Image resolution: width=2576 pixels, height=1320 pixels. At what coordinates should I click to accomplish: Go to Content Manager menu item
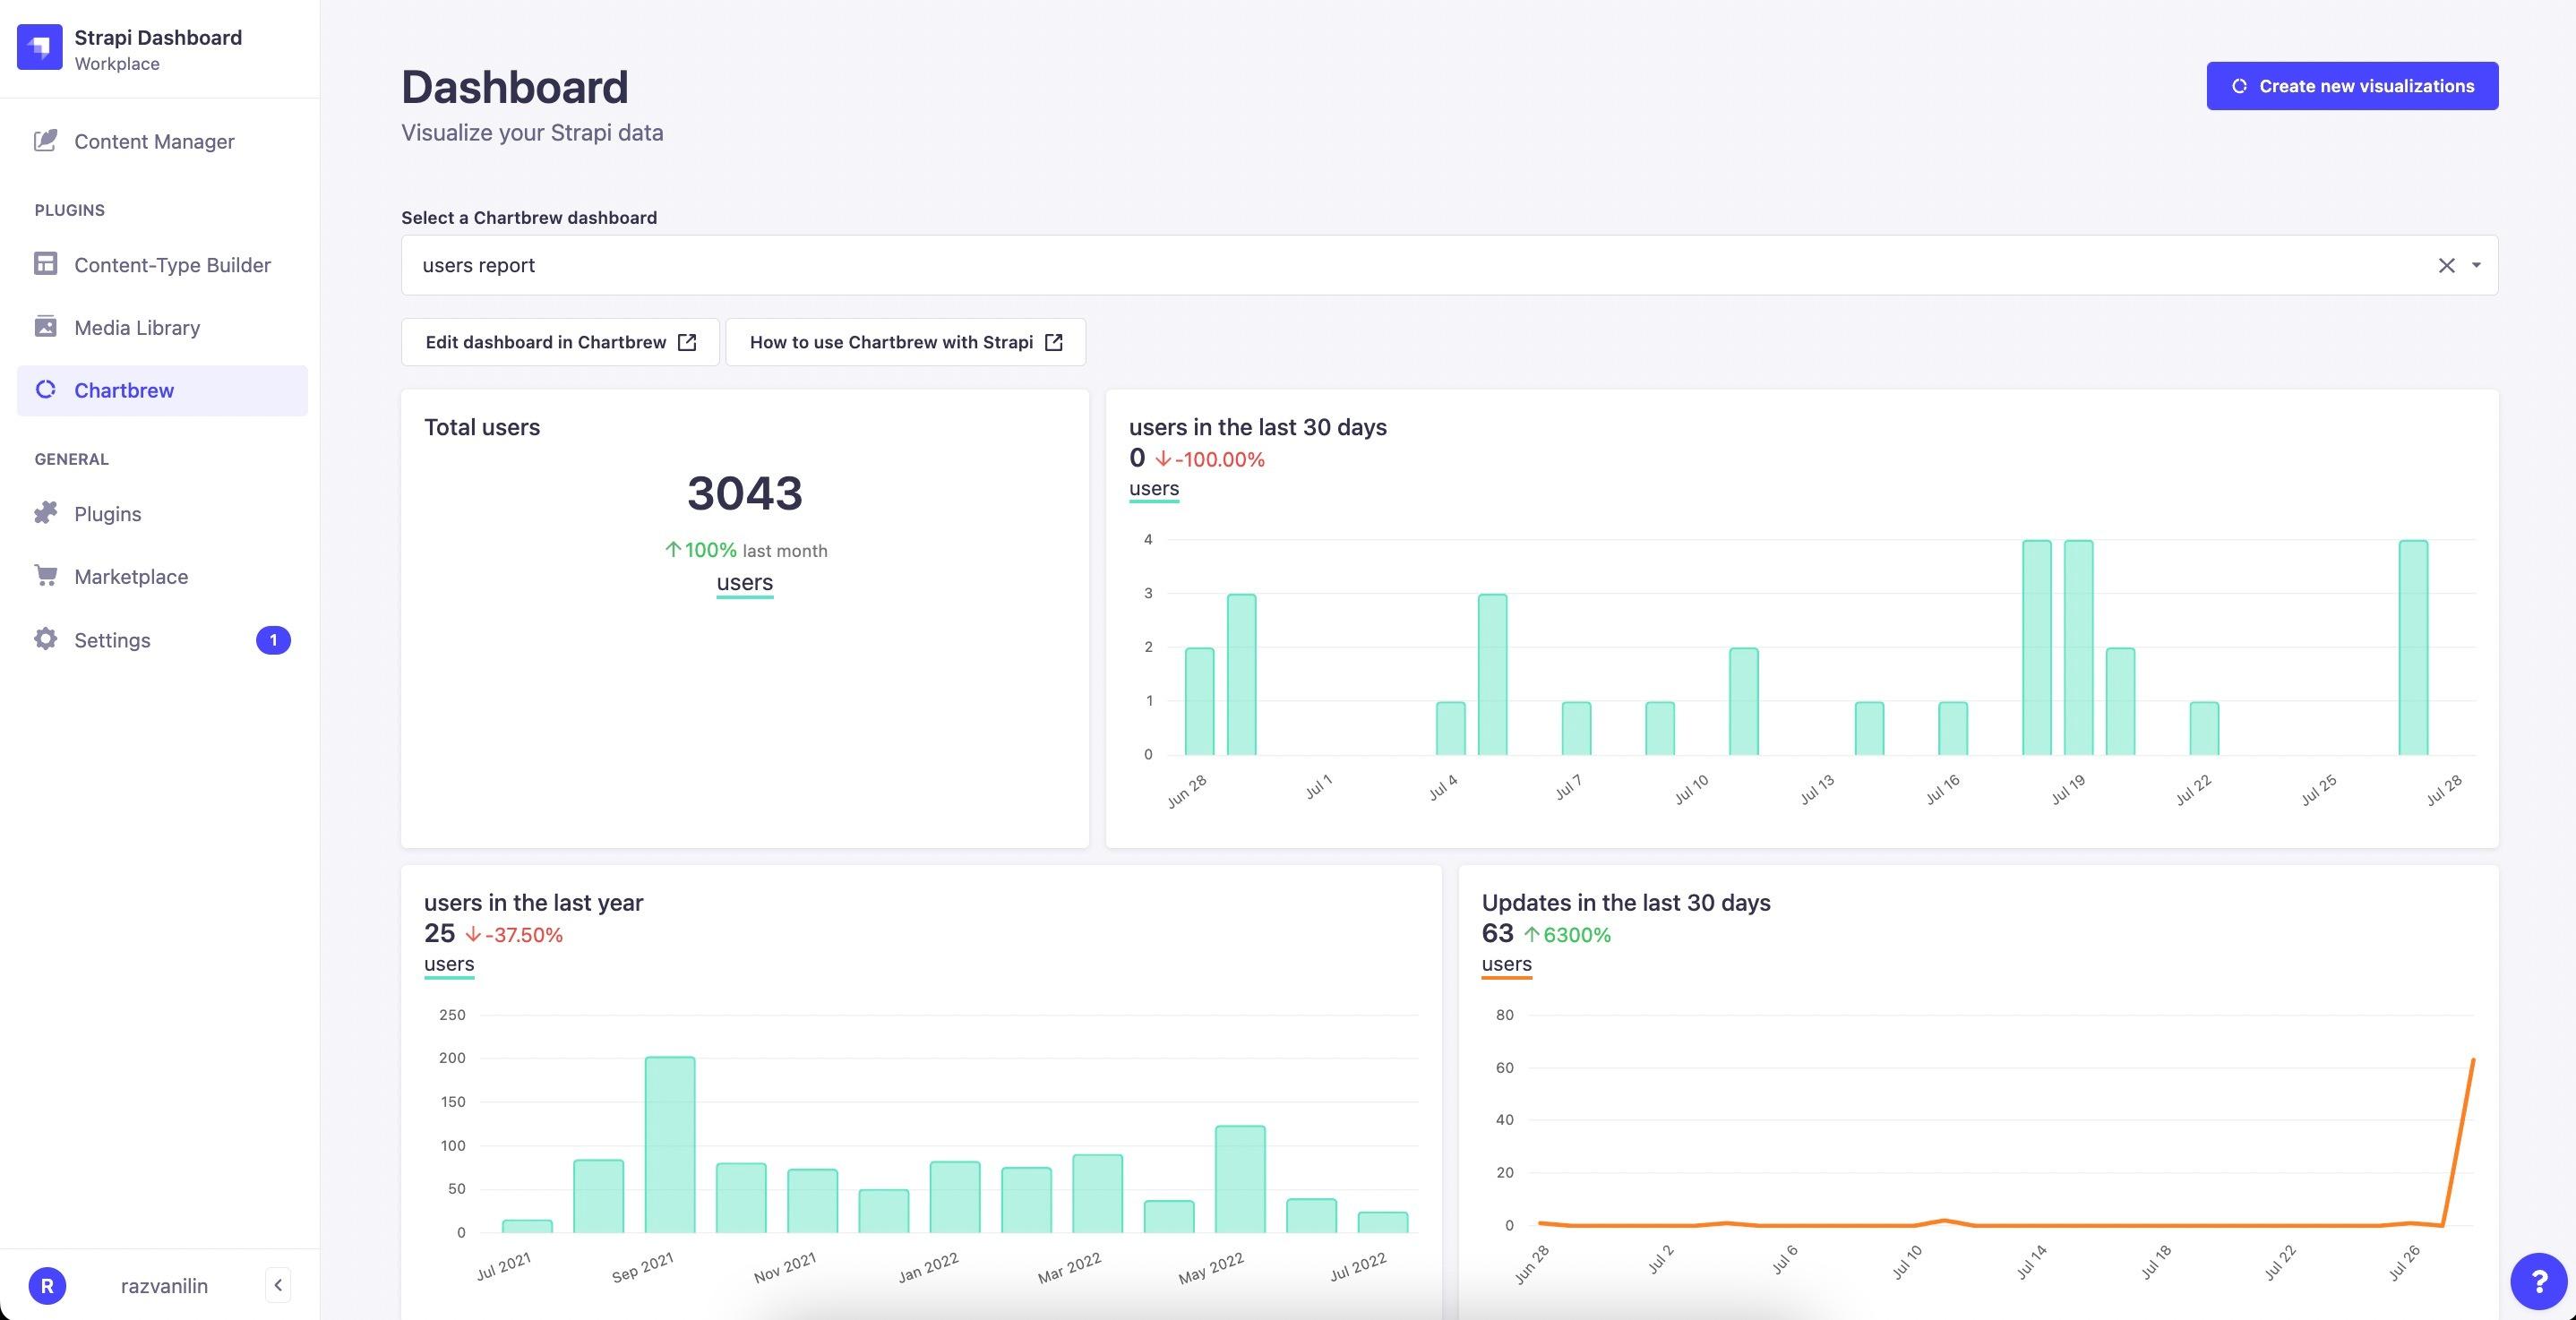tap(162, 141)
